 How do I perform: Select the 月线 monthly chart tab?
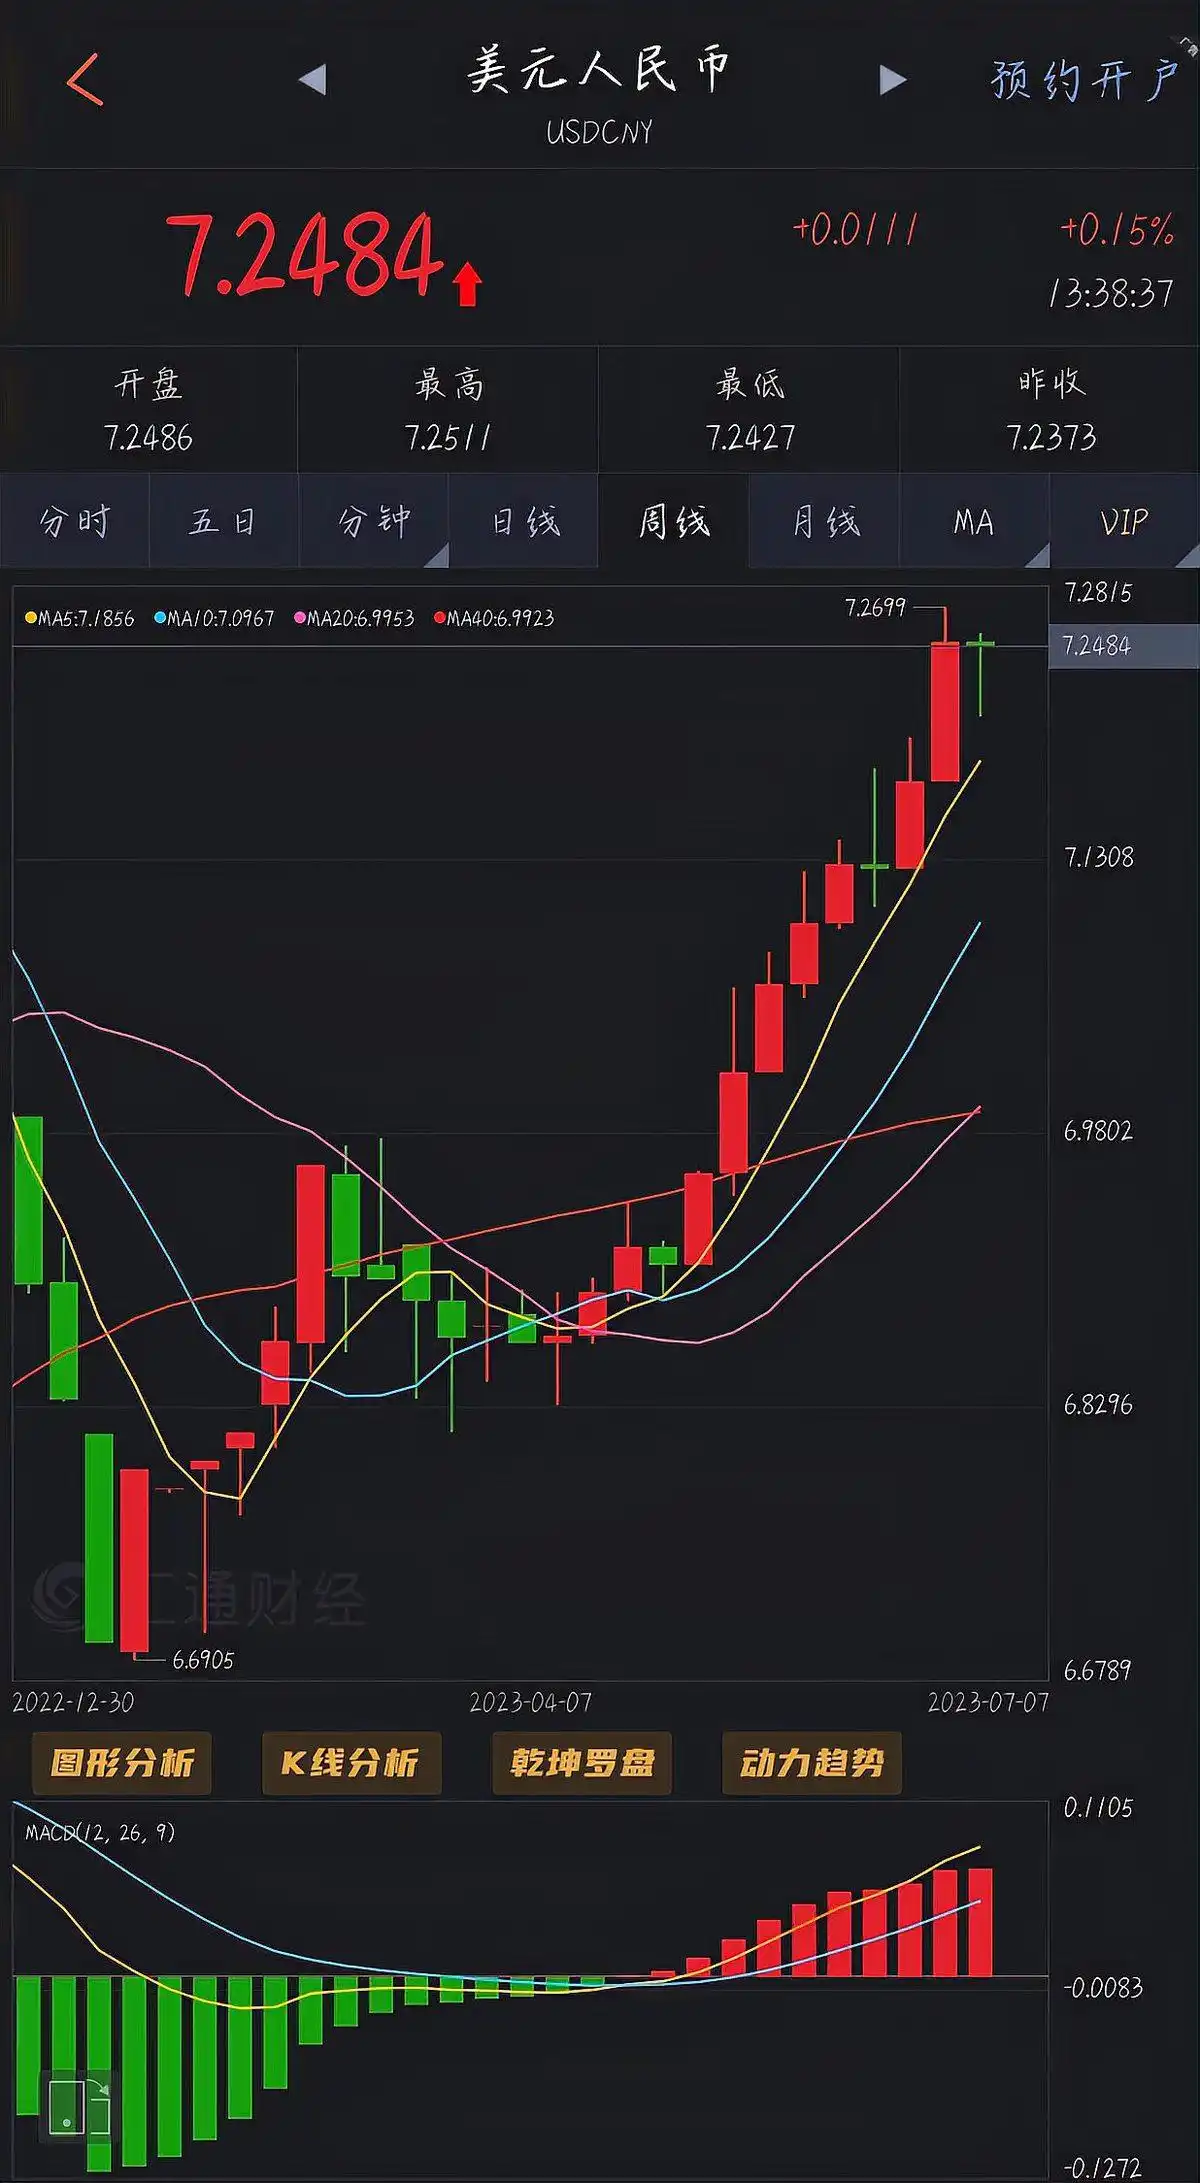pyautogui.click(x=824, y=521)
